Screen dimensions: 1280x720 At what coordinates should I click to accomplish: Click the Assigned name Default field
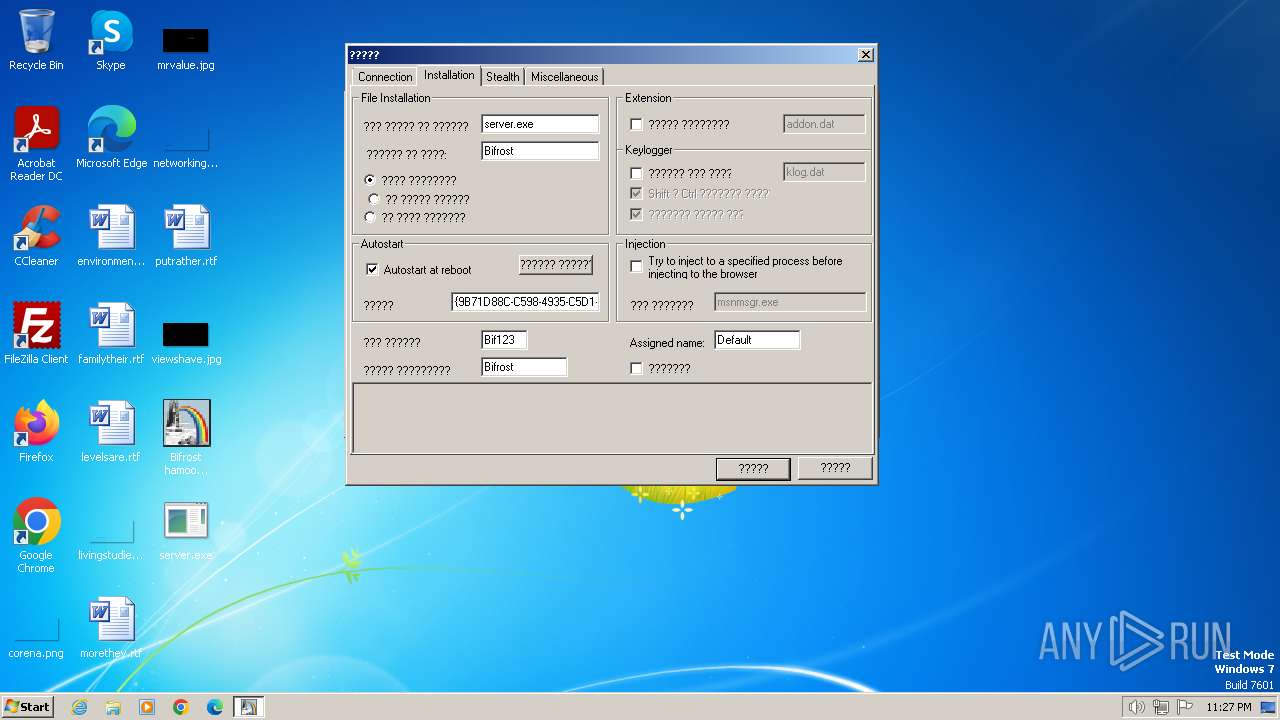tap(757, 340)
